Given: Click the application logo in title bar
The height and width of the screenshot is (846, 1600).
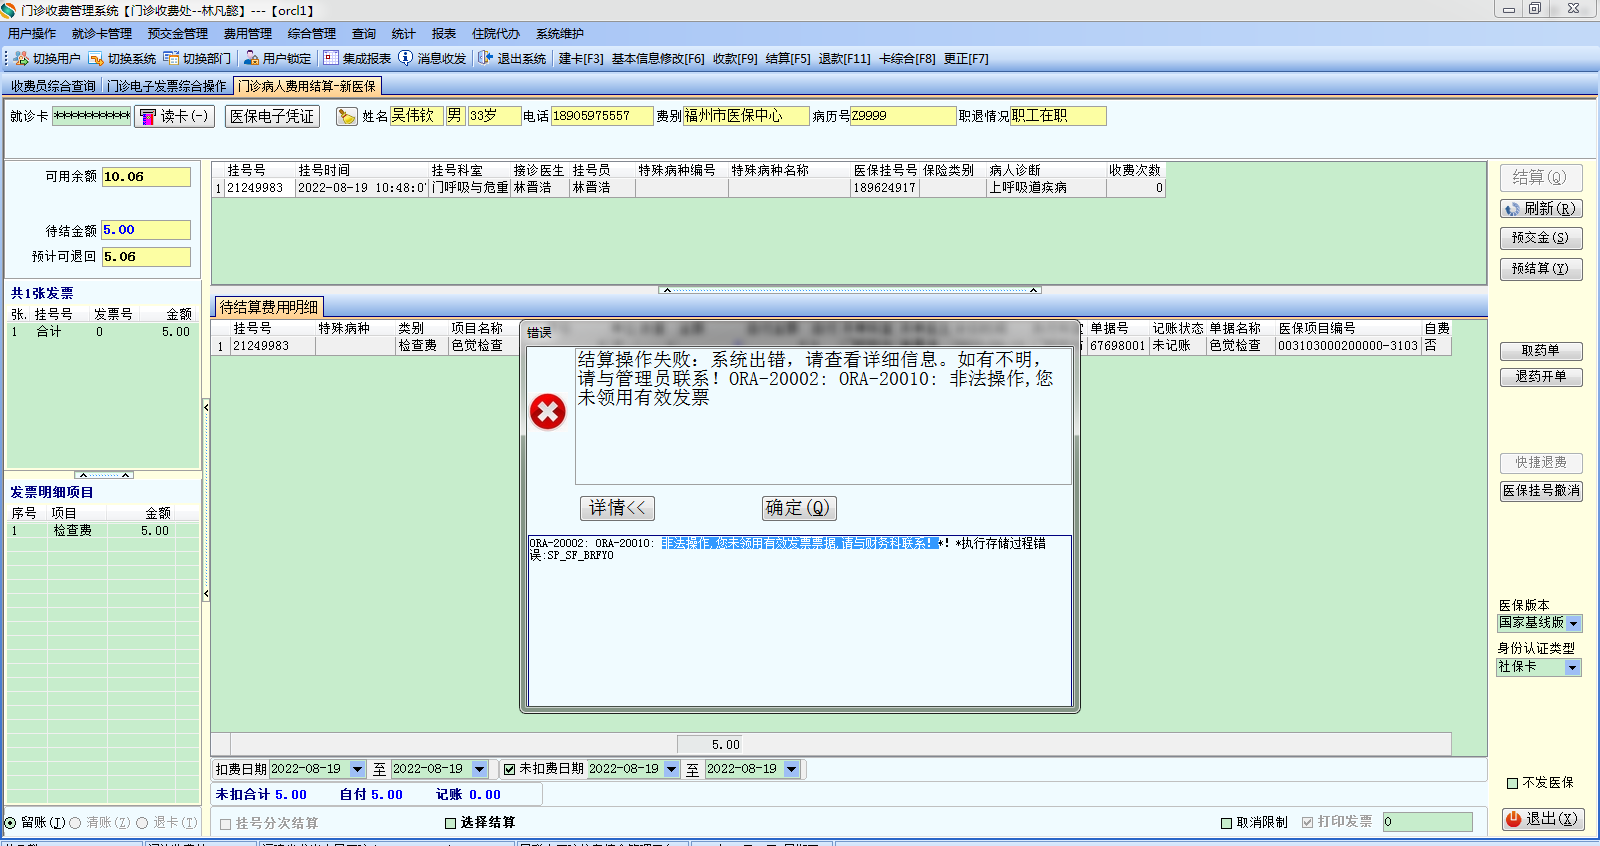Looking at the screenshot, I should [9, 10].
